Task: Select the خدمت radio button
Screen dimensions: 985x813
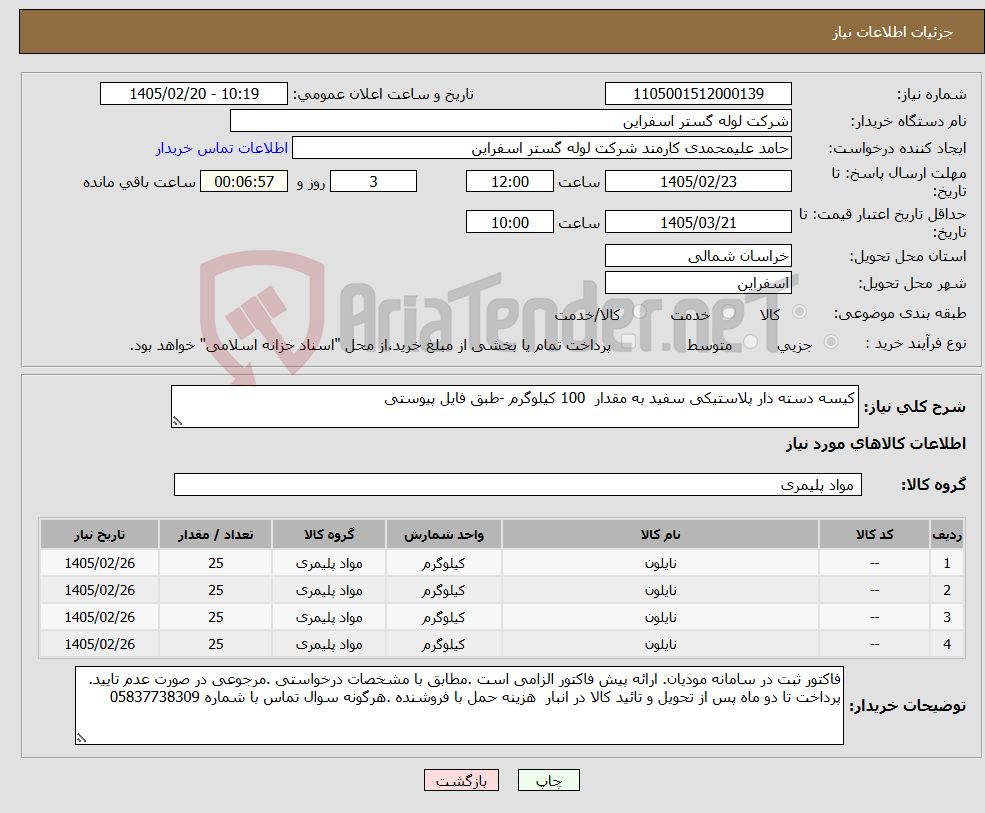Action: click(x=728, y=312)
